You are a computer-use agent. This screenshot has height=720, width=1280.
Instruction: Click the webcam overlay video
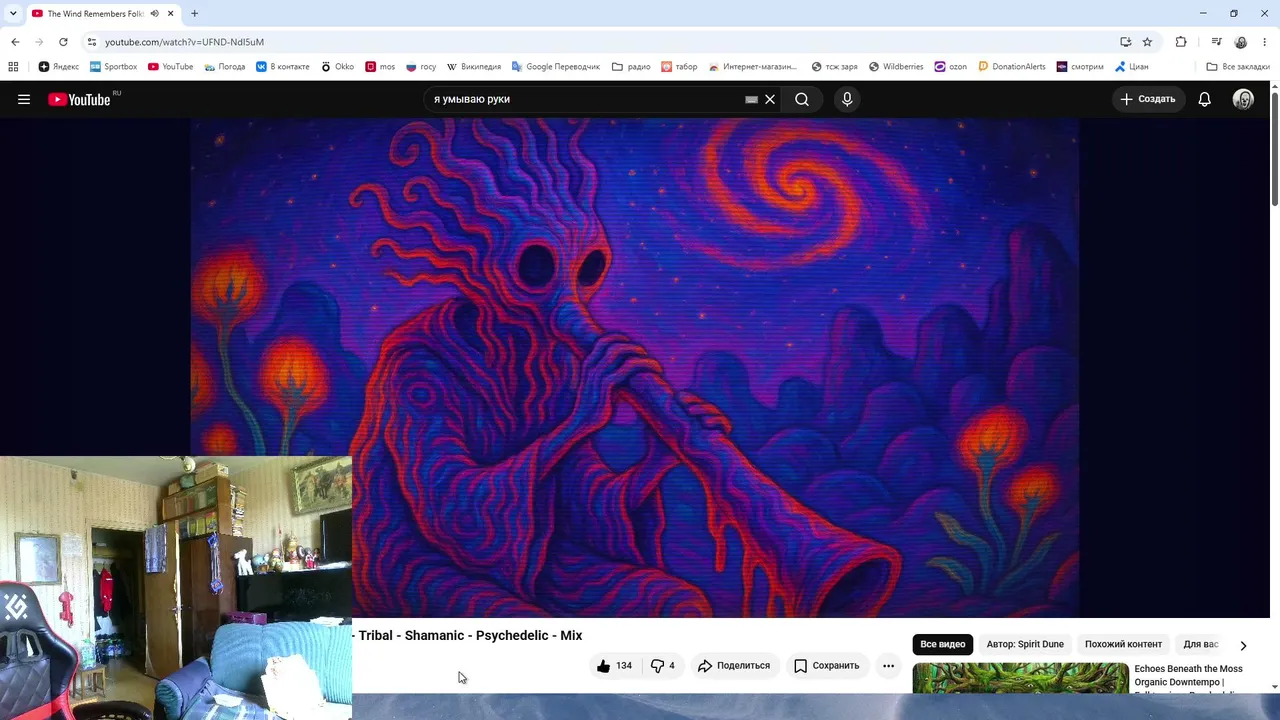[x=176, y=588]
